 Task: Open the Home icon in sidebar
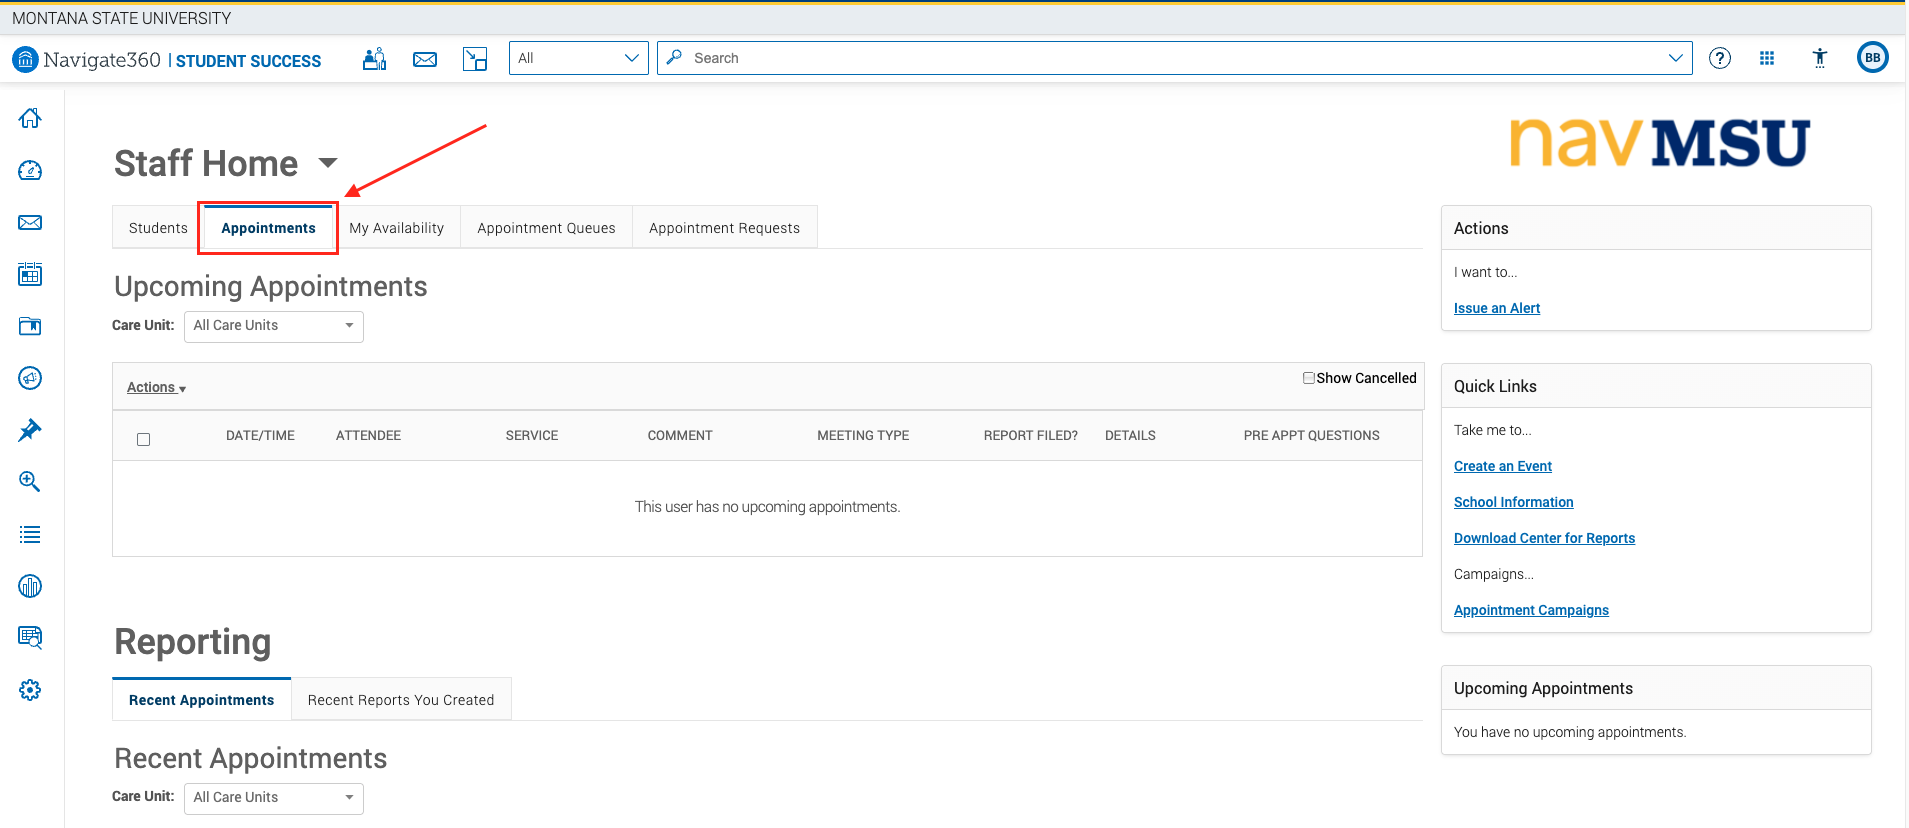tap(30, 118)
